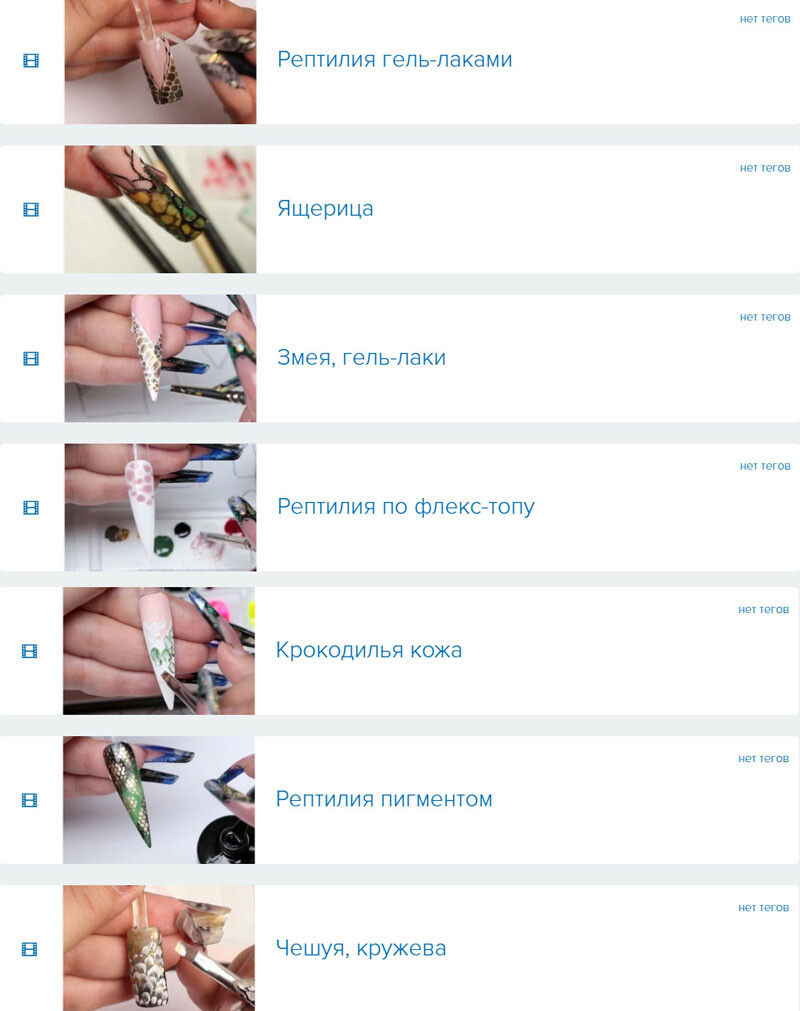Click the film icon beside Чешуя, кружева
Viewport: 800px width, 1011px height.
pyautogui.click(x=30, y=949)
